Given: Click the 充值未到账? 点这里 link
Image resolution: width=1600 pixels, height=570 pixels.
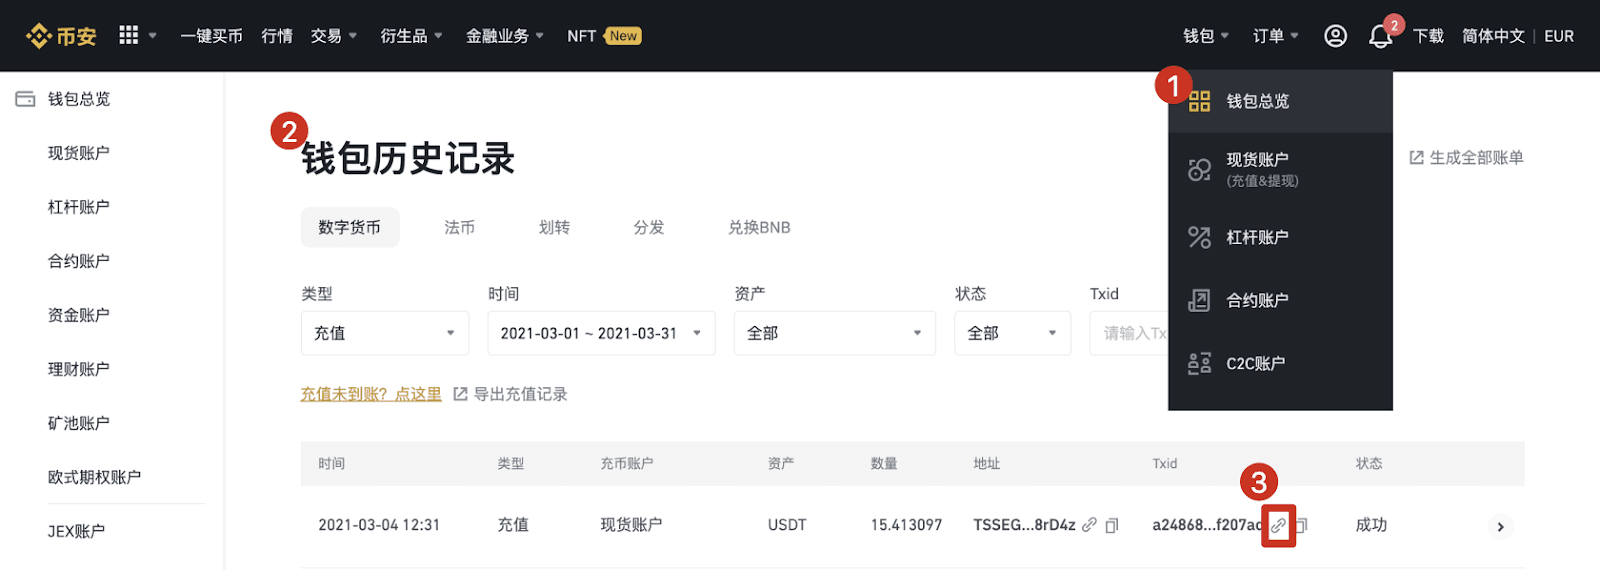Looking at the screenshot, I should [x=371, y=394].
